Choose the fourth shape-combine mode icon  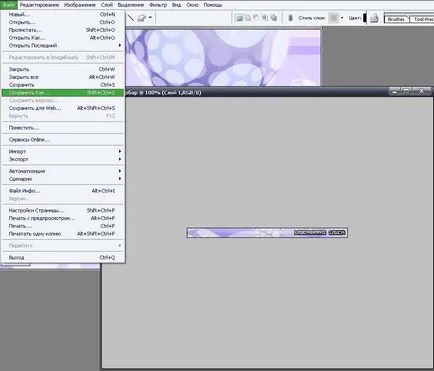tap(265, 18)
